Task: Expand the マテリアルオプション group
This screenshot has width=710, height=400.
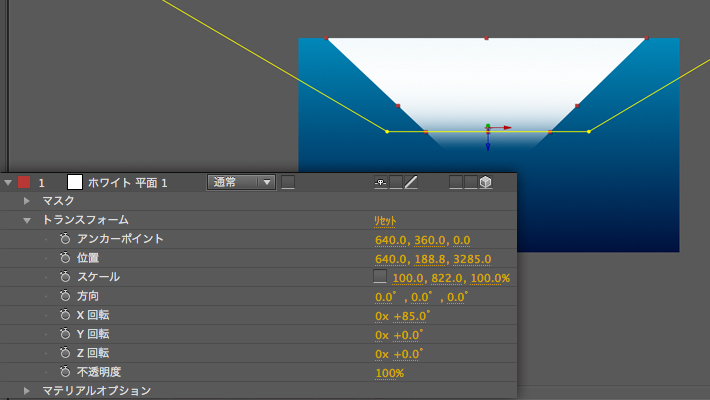Action: click(27, 391)
